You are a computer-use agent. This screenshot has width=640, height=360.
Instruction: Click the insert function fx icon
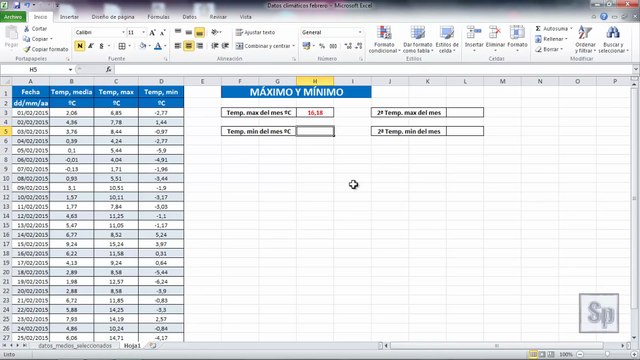point(109,69)
